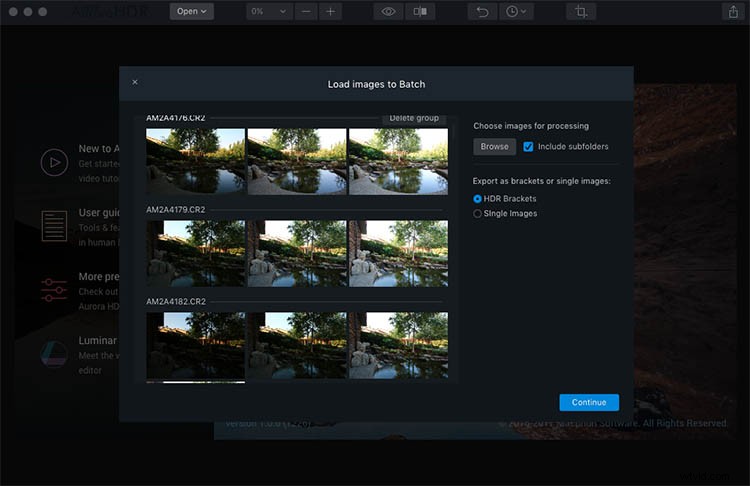Open the Open dropdown menu
Image resolution: width=750 pixels, height=486 pixels.
[191, 11]
